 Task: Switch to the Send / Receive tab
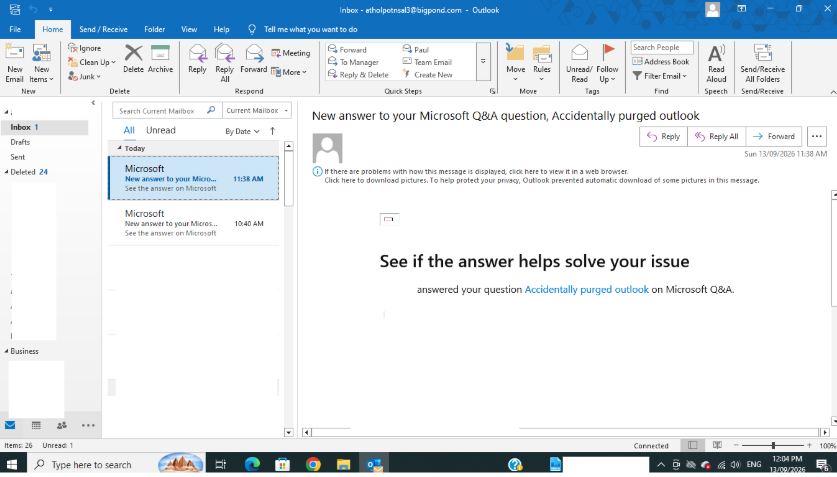pyautogui.click(x=104, y=29)
